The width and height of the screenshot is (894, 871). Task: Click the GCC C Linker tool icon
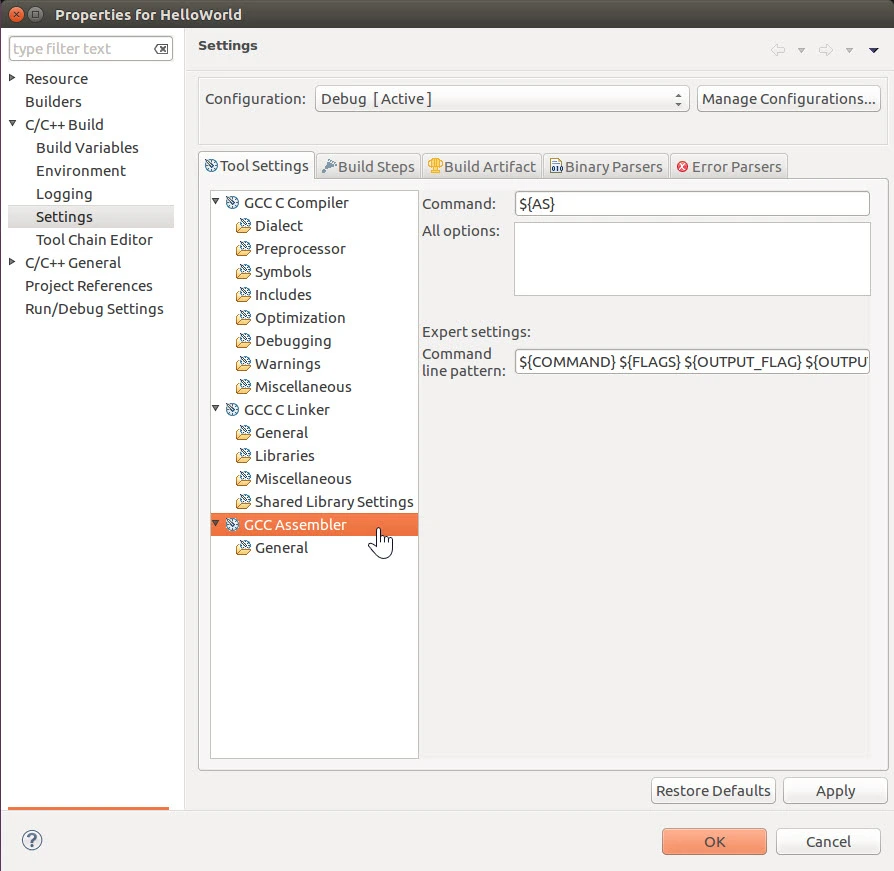[x=232, y=410]
